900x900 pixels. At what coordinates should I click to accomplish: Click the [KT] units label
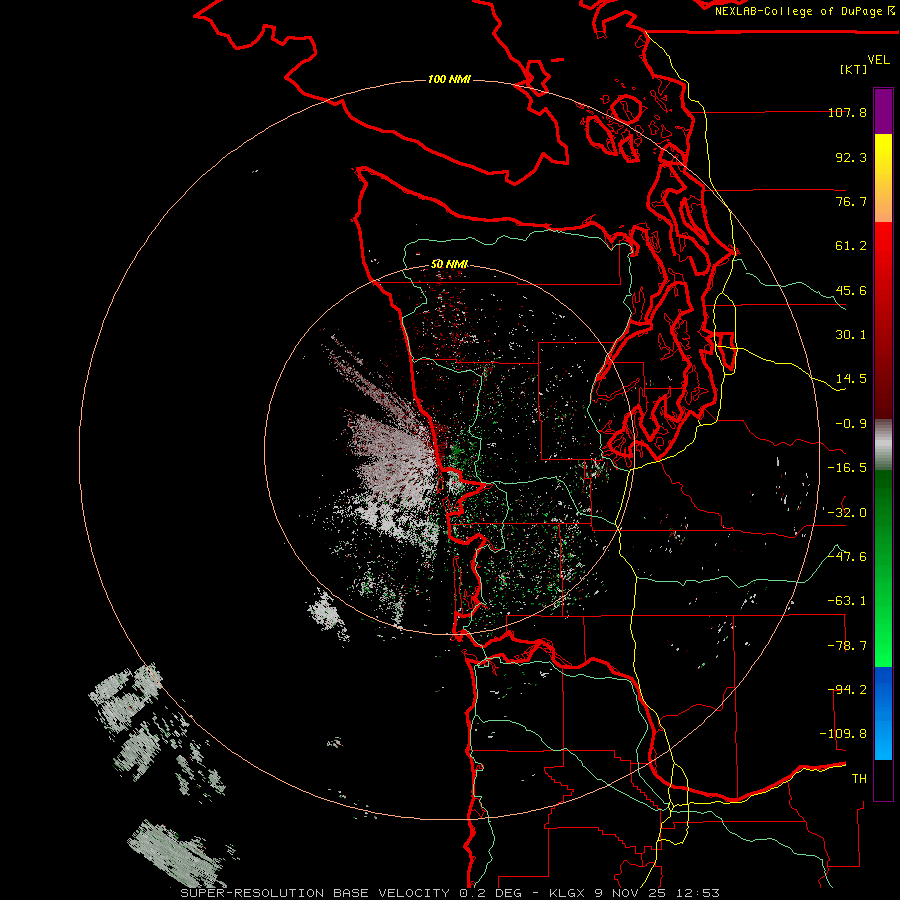point(854,69)
